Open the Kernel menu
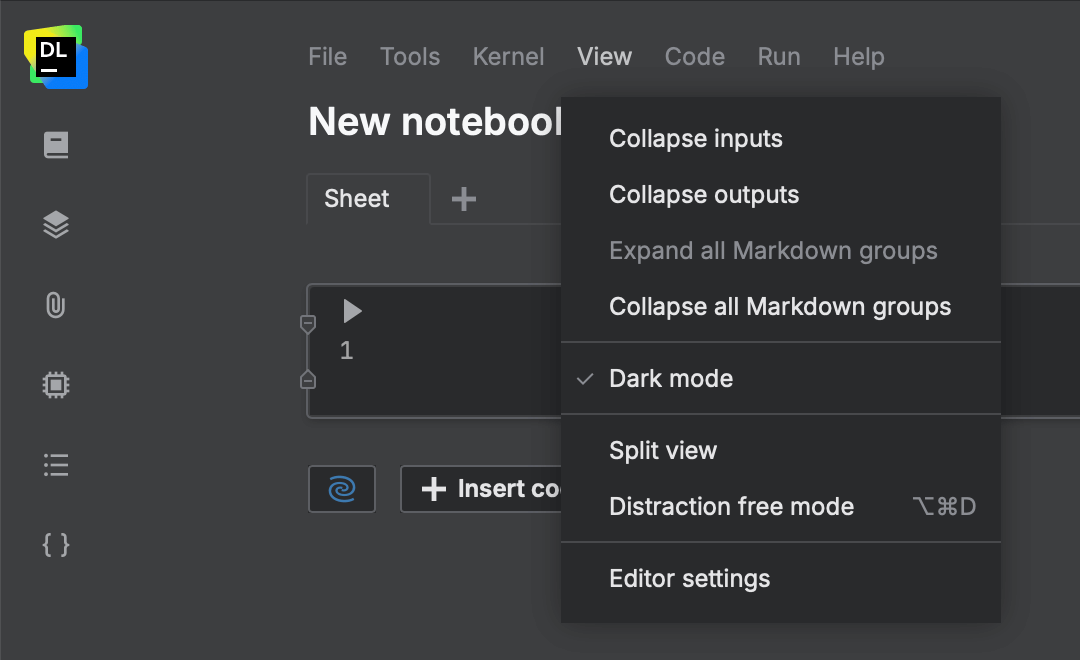The height and width of the screenshot is (660, 1080). point(508,56)
